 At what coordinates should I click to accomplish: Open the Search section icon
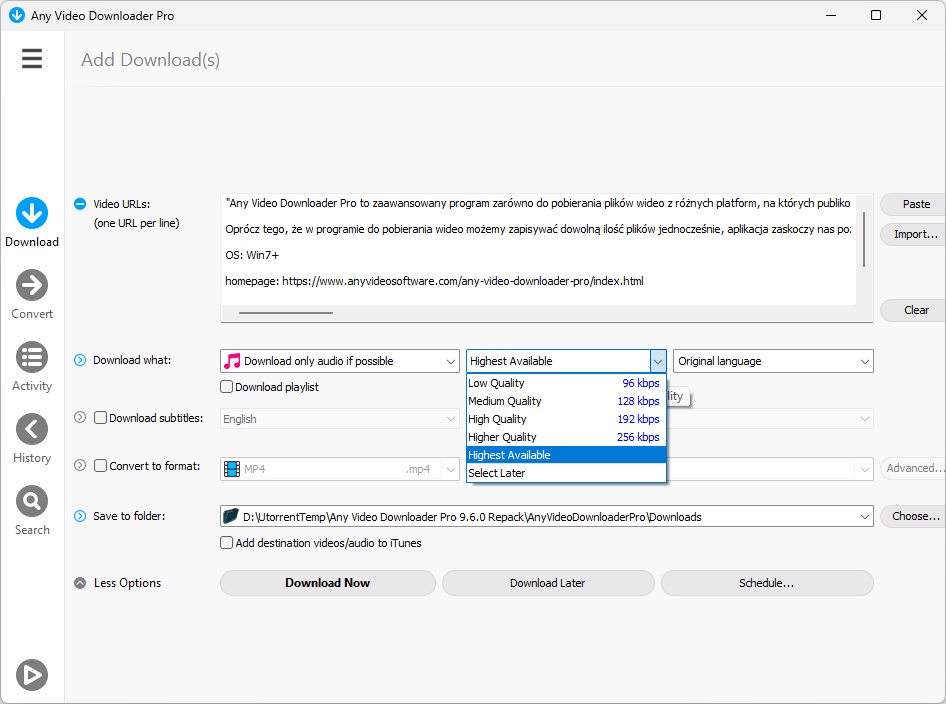pos(32,501)
